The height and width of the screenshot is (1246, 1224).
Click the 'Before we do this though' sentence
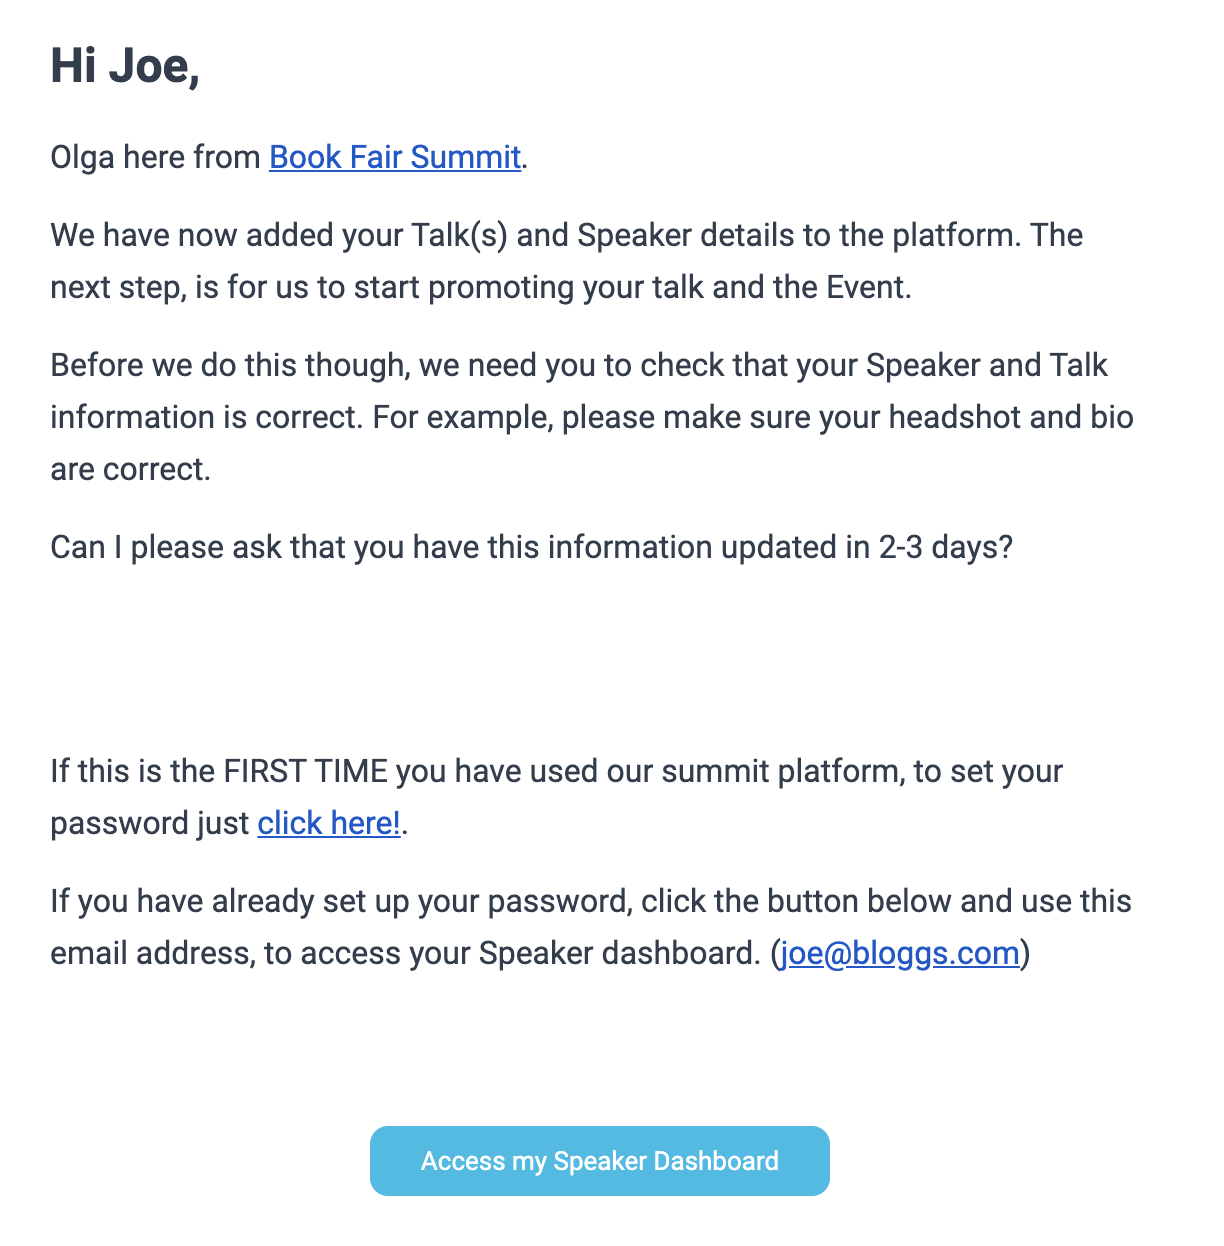(592, 417)
